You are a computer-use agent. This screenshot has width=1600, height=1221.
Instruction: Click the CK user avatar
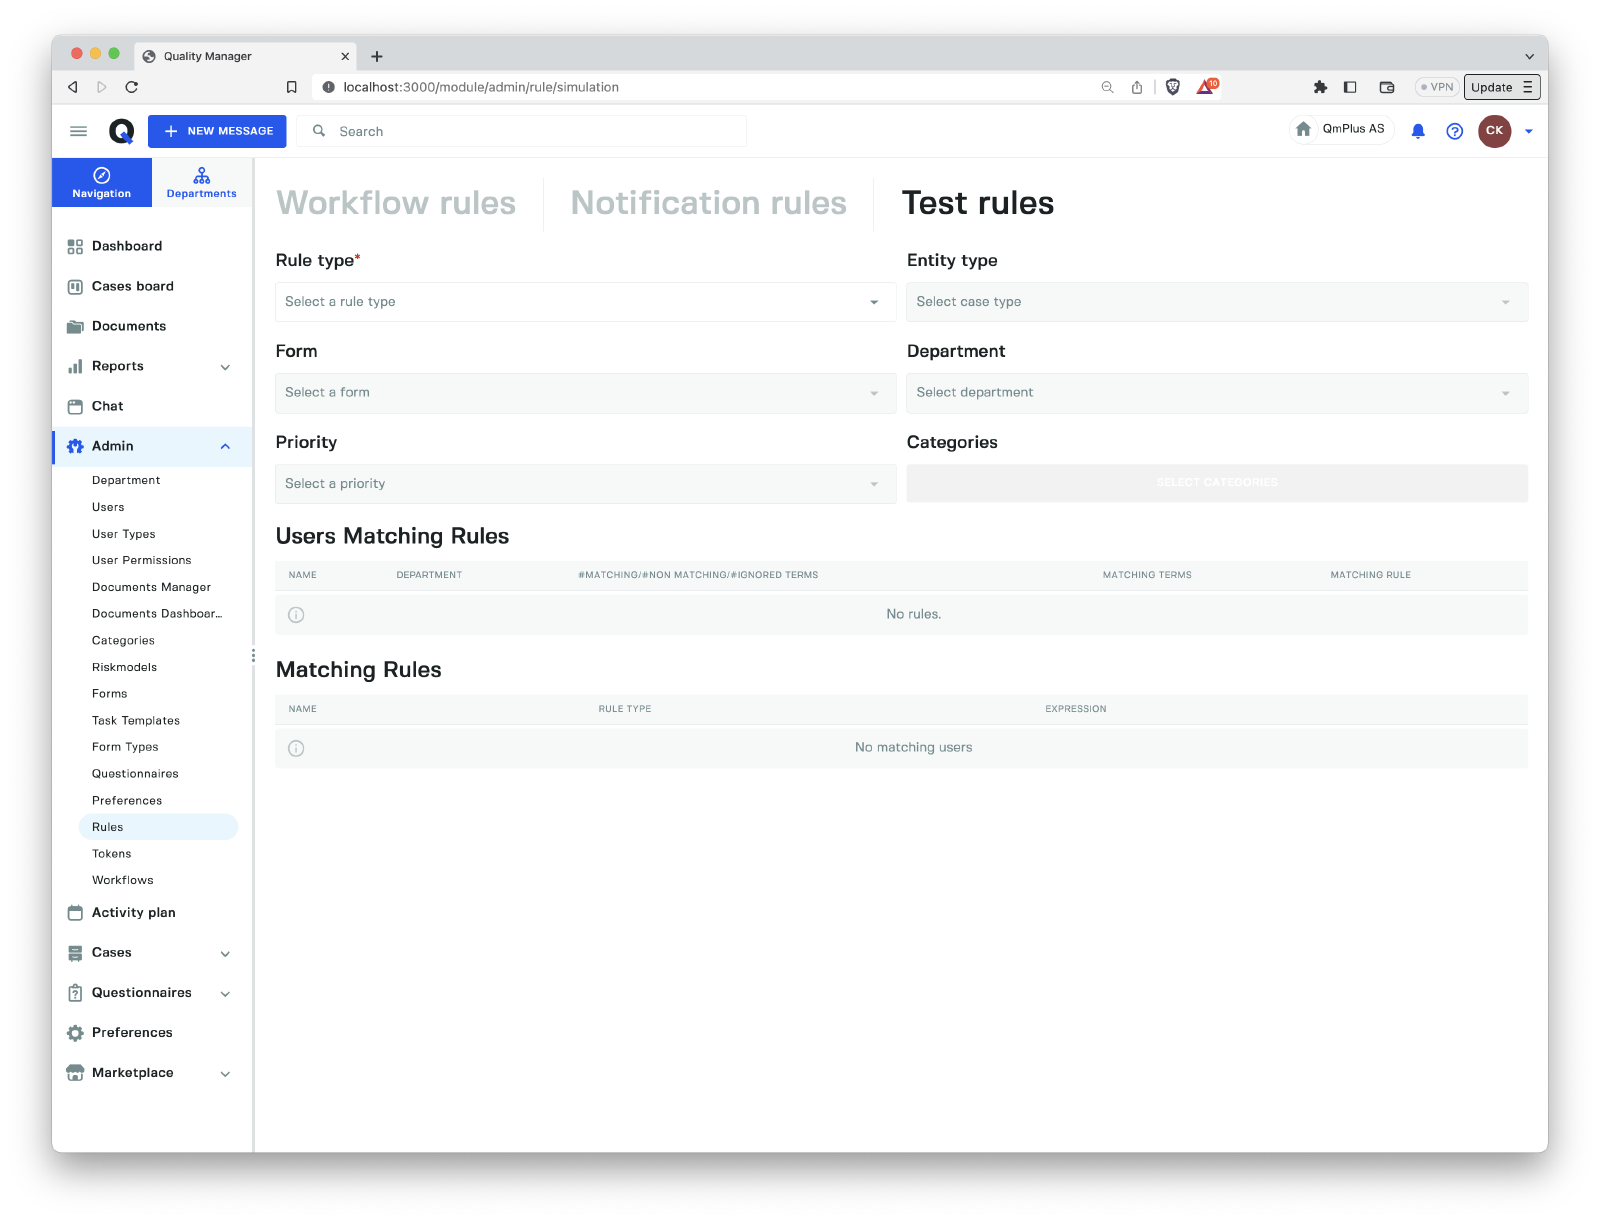(x=1494, y=131)
